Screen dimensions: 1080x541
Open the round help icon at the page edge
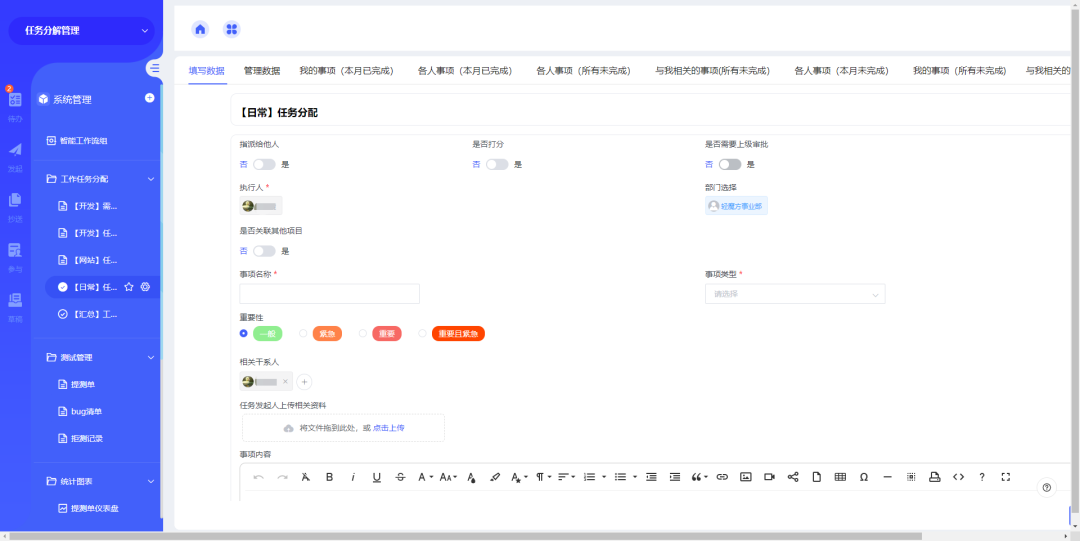click(x=1047, y=488)
